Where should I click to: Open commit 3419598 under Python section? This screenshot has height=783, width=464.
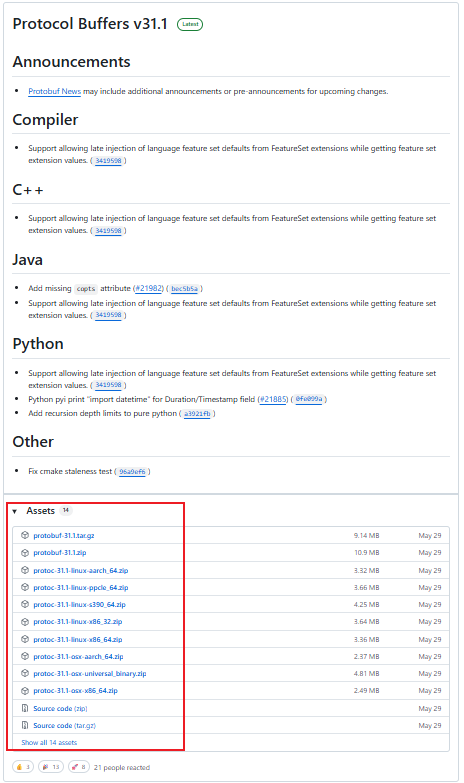[x=108, y=385]
